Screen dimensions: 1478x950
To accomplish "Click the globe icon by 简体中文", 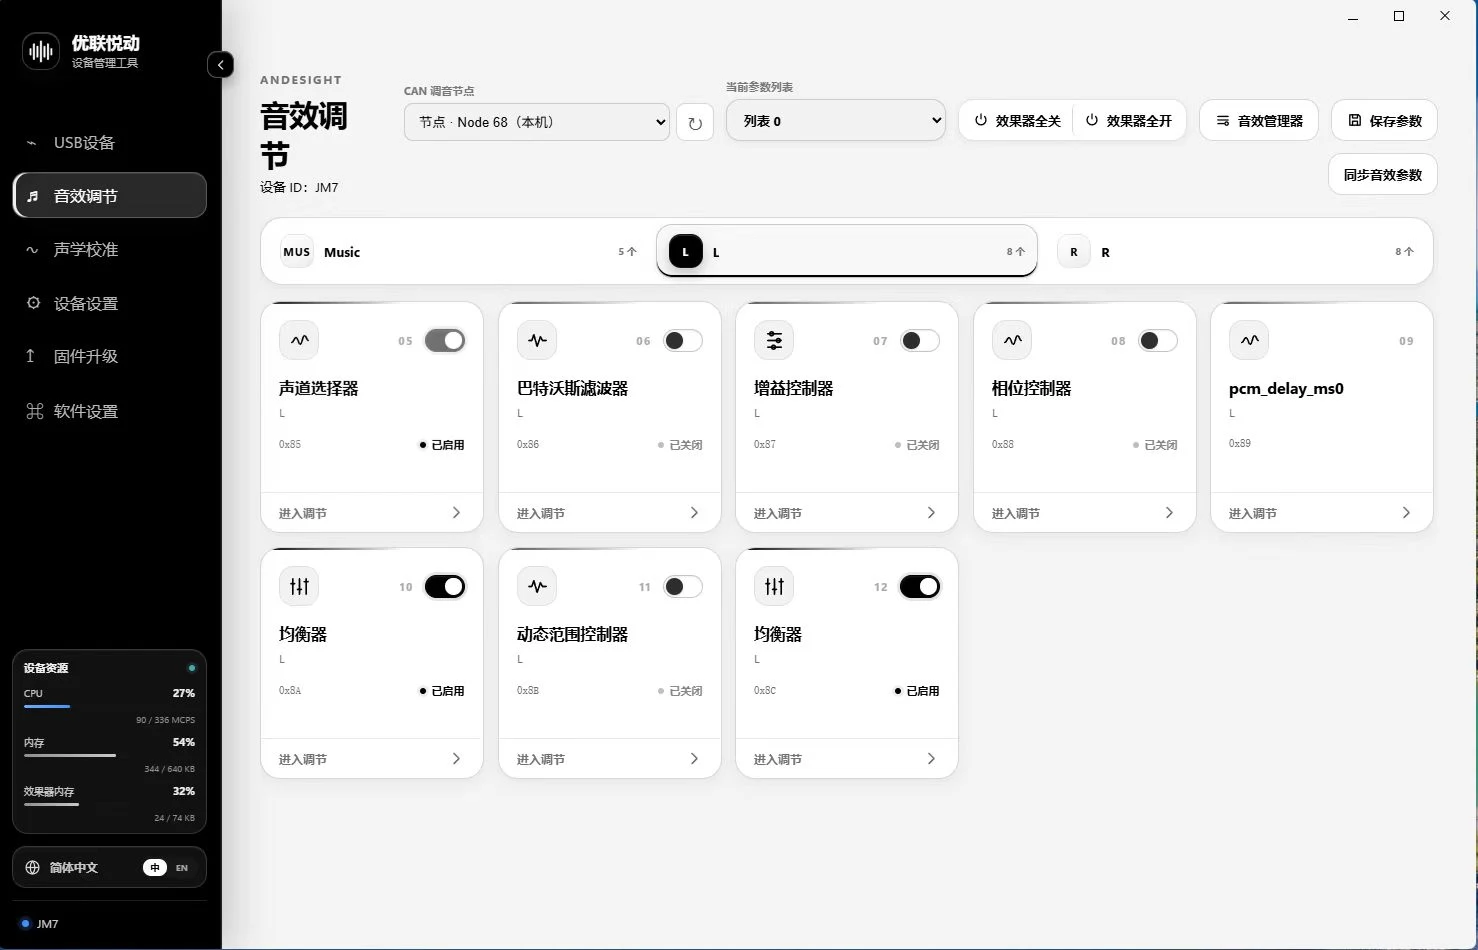I will coord(32,867).
